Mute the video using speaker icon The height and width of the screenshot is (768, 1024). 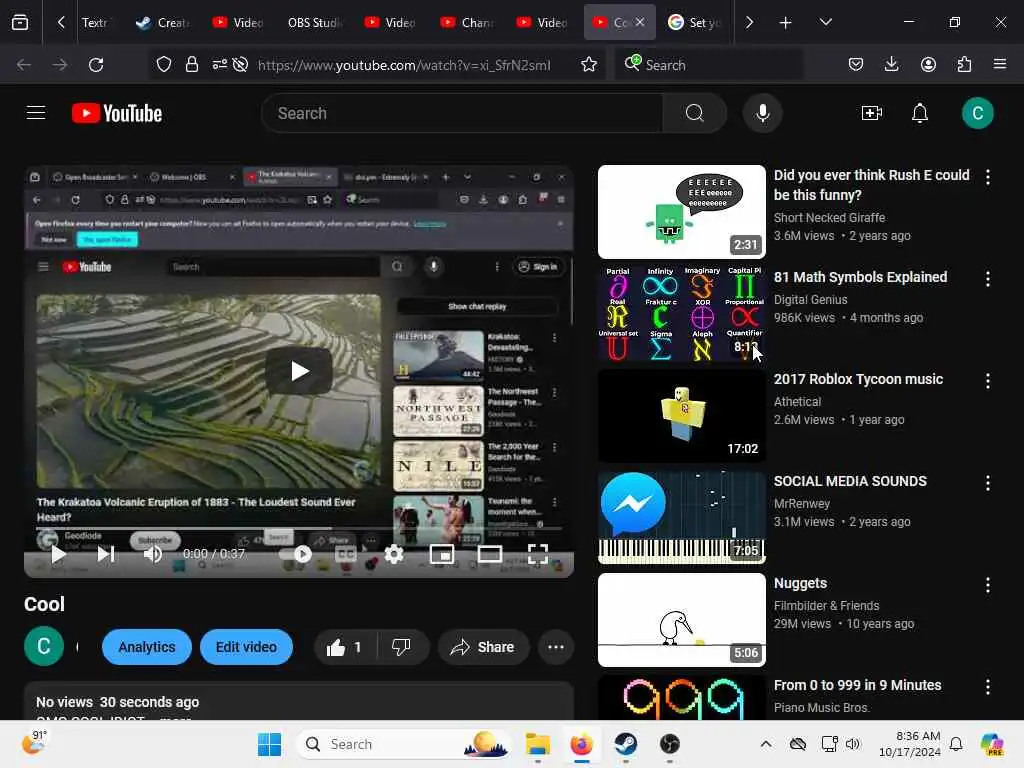(153, 554)
